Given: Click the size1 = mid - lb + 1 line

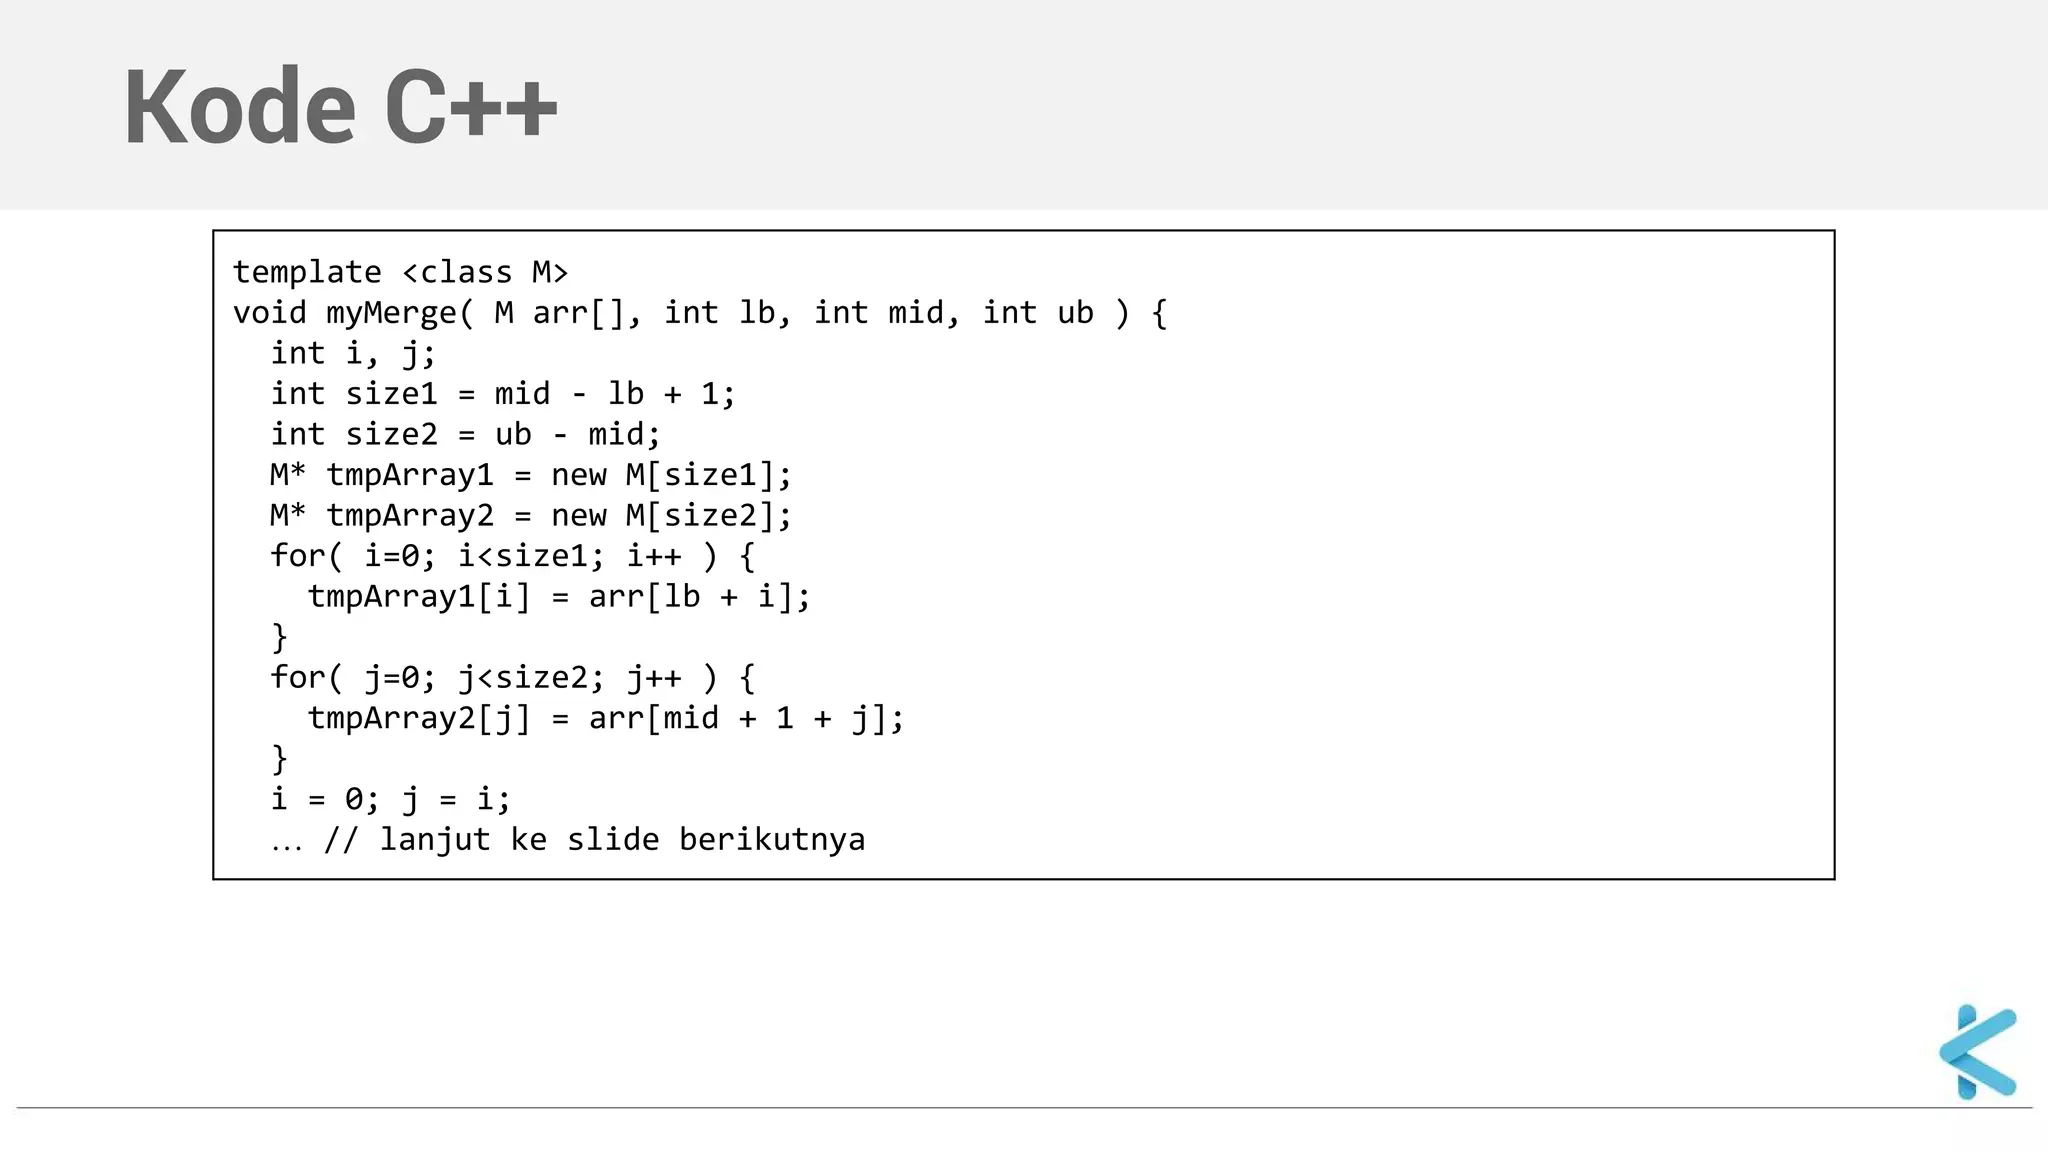Looking at the screenshot, I should 503,394.
